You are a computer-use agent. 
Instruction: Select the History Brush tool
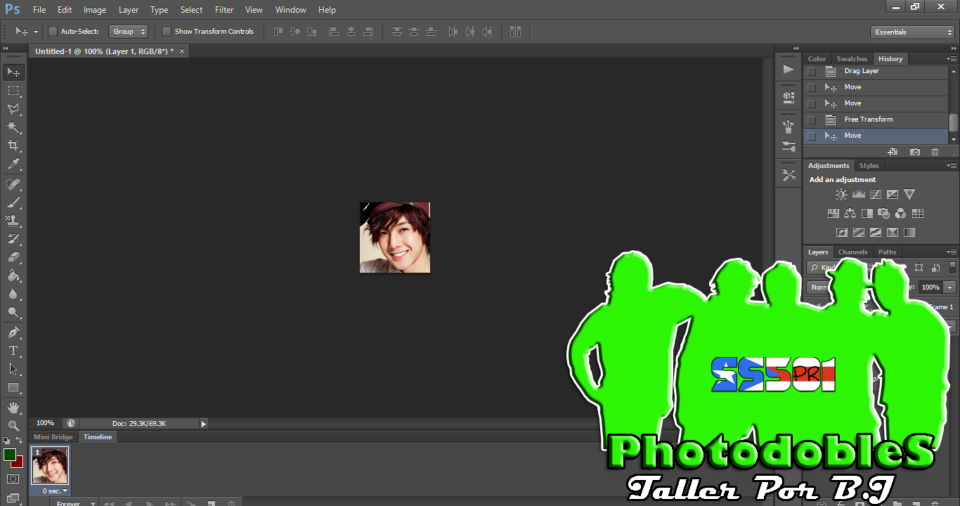pyautogui.click(x=13, y=239)
